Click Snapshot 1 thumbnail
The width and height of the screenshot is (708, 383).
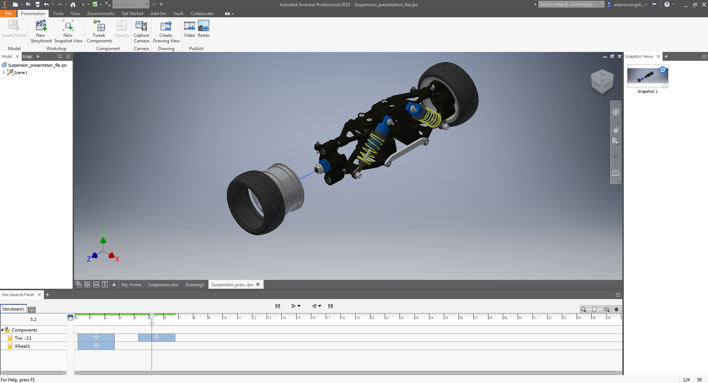[647, 76]
